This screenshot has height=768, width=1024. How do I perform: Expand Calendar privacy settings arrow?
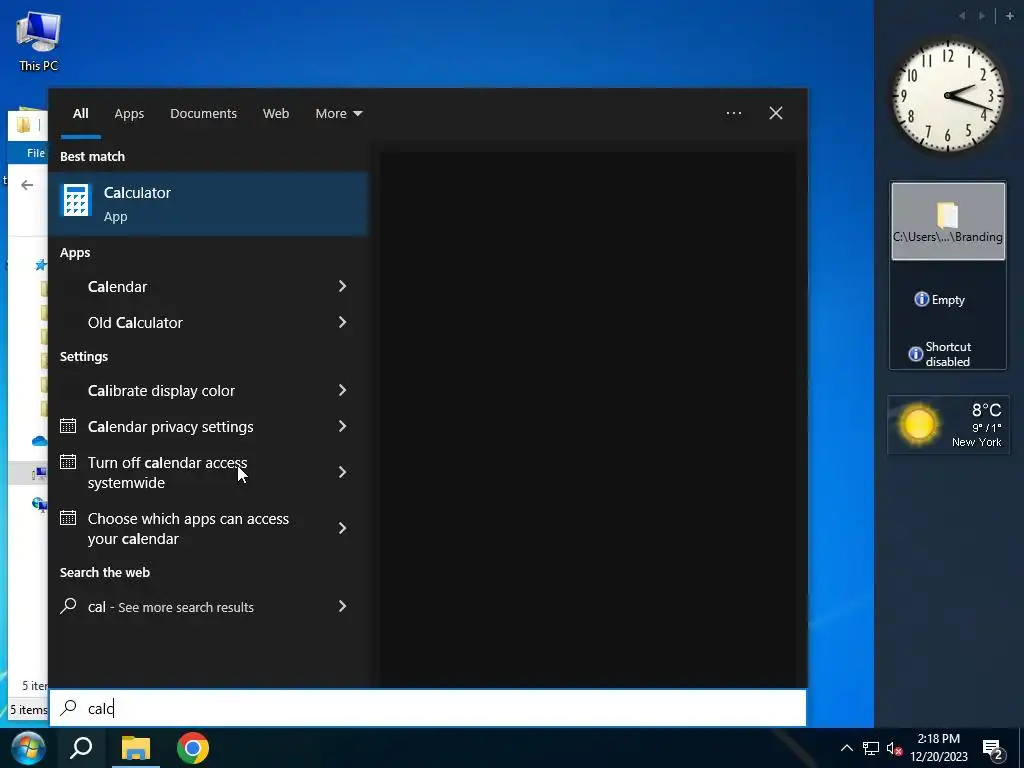pos(342,426)
